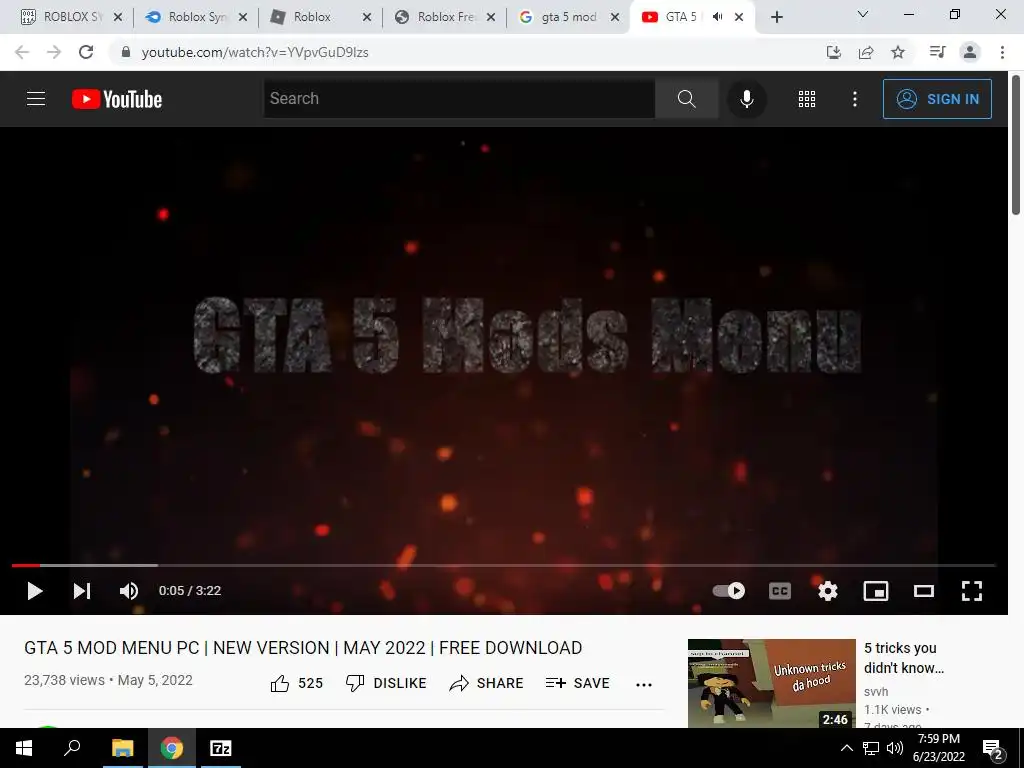Open the network tray icon

click(x=871, y=748)
